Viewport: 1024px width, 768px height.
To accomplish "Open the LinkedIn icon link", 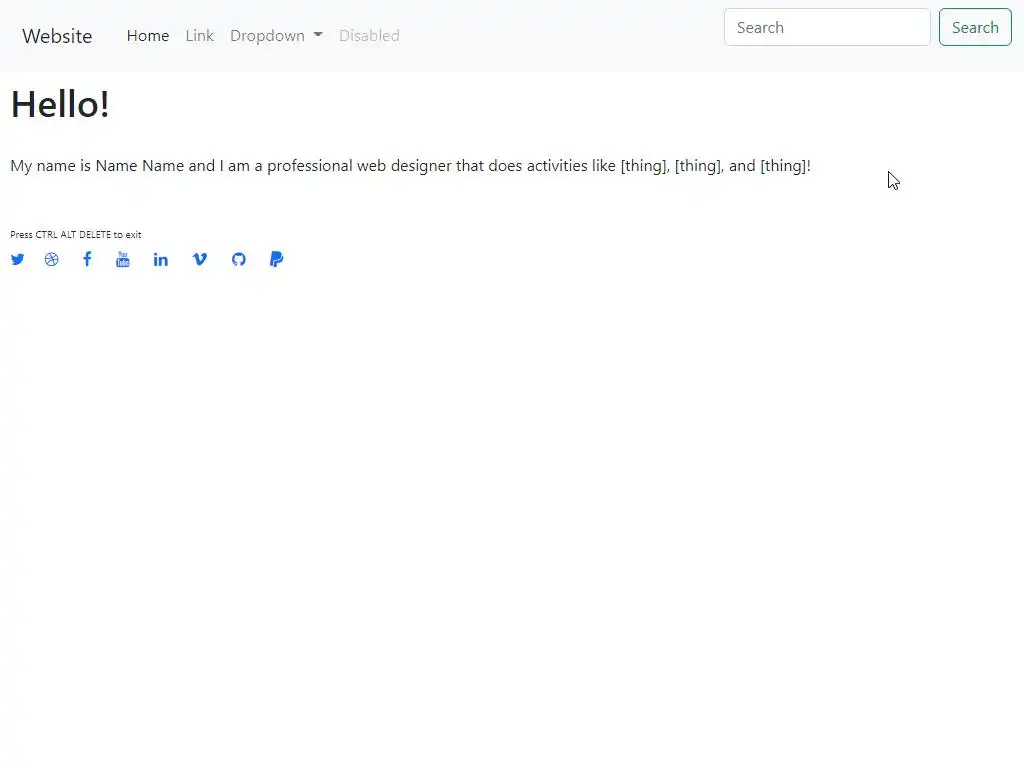I will point(161,259).
